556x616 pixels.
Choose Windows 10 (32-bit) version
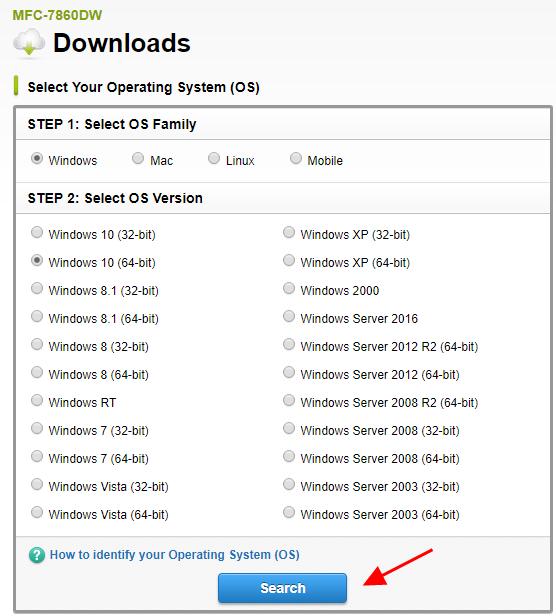(x=37, y=232)
